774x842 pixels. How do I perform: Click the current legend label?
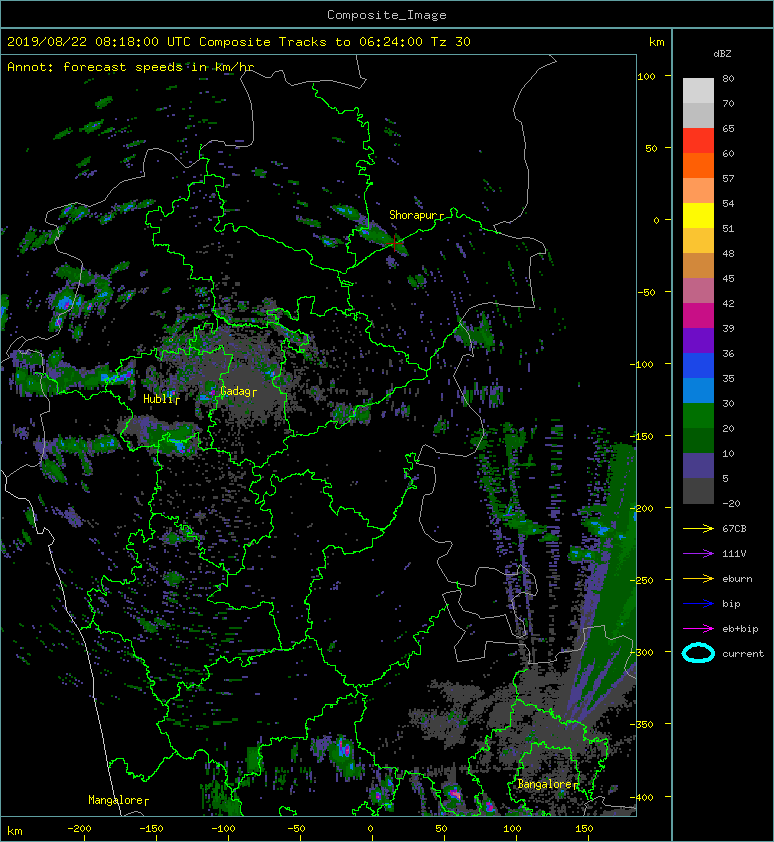[x=743, y=654]
